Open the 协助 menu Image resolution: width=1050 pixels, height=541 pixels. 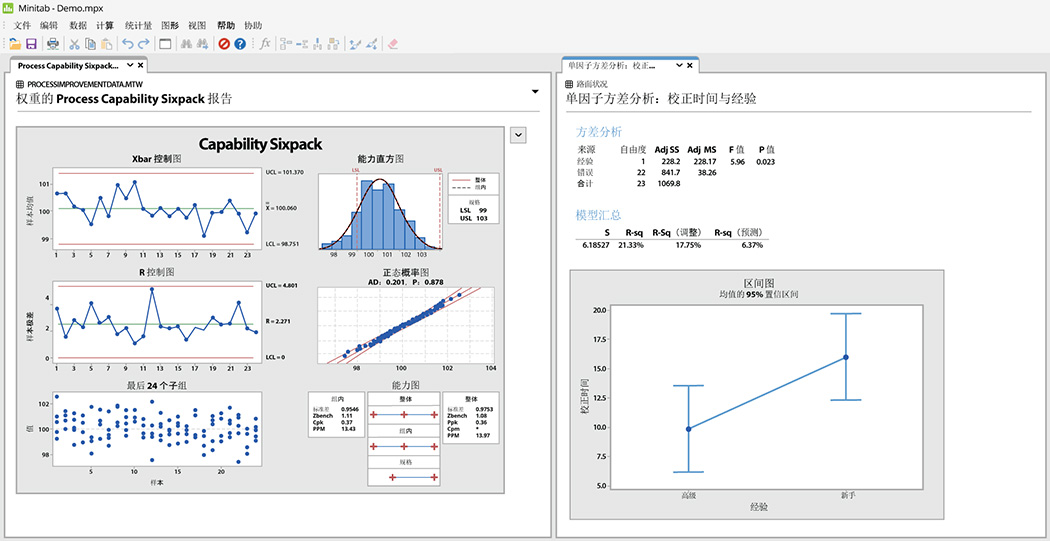[x=253, y=25]
